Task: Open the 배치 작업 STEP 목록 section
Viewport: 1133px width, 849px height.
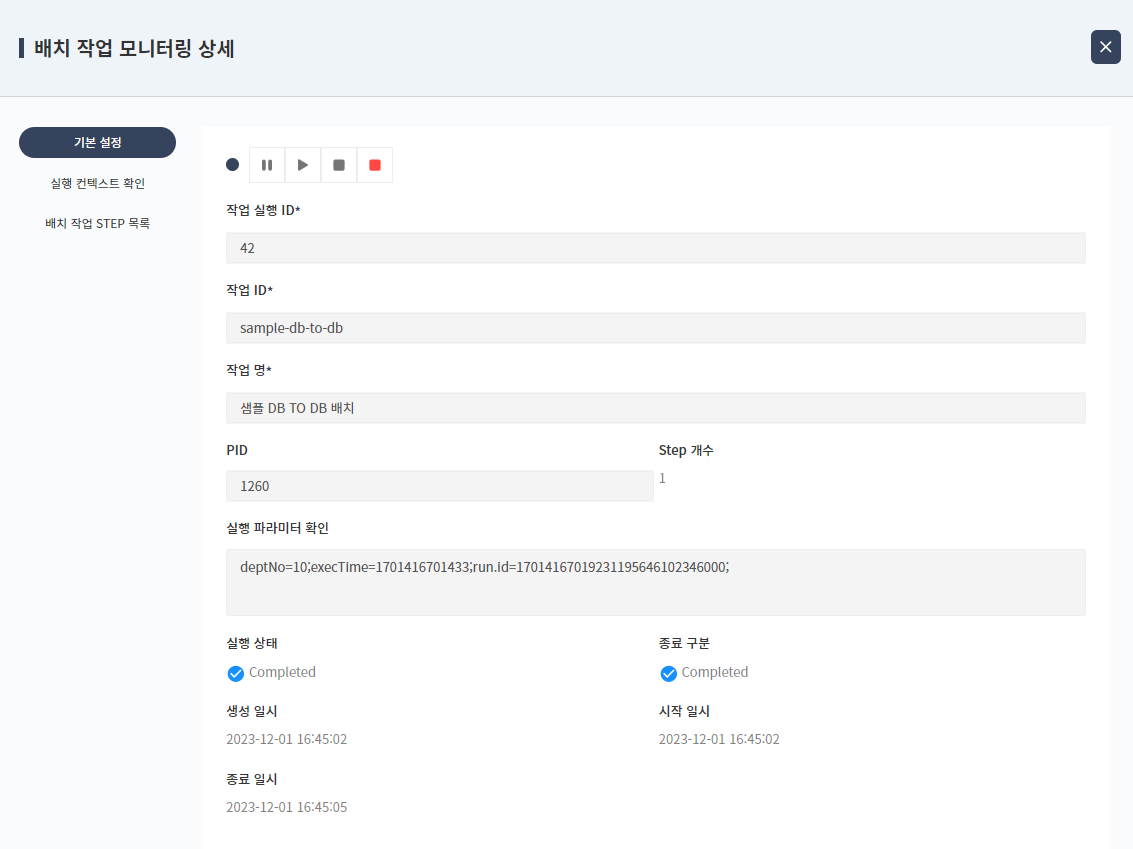Action: point(97,222)
